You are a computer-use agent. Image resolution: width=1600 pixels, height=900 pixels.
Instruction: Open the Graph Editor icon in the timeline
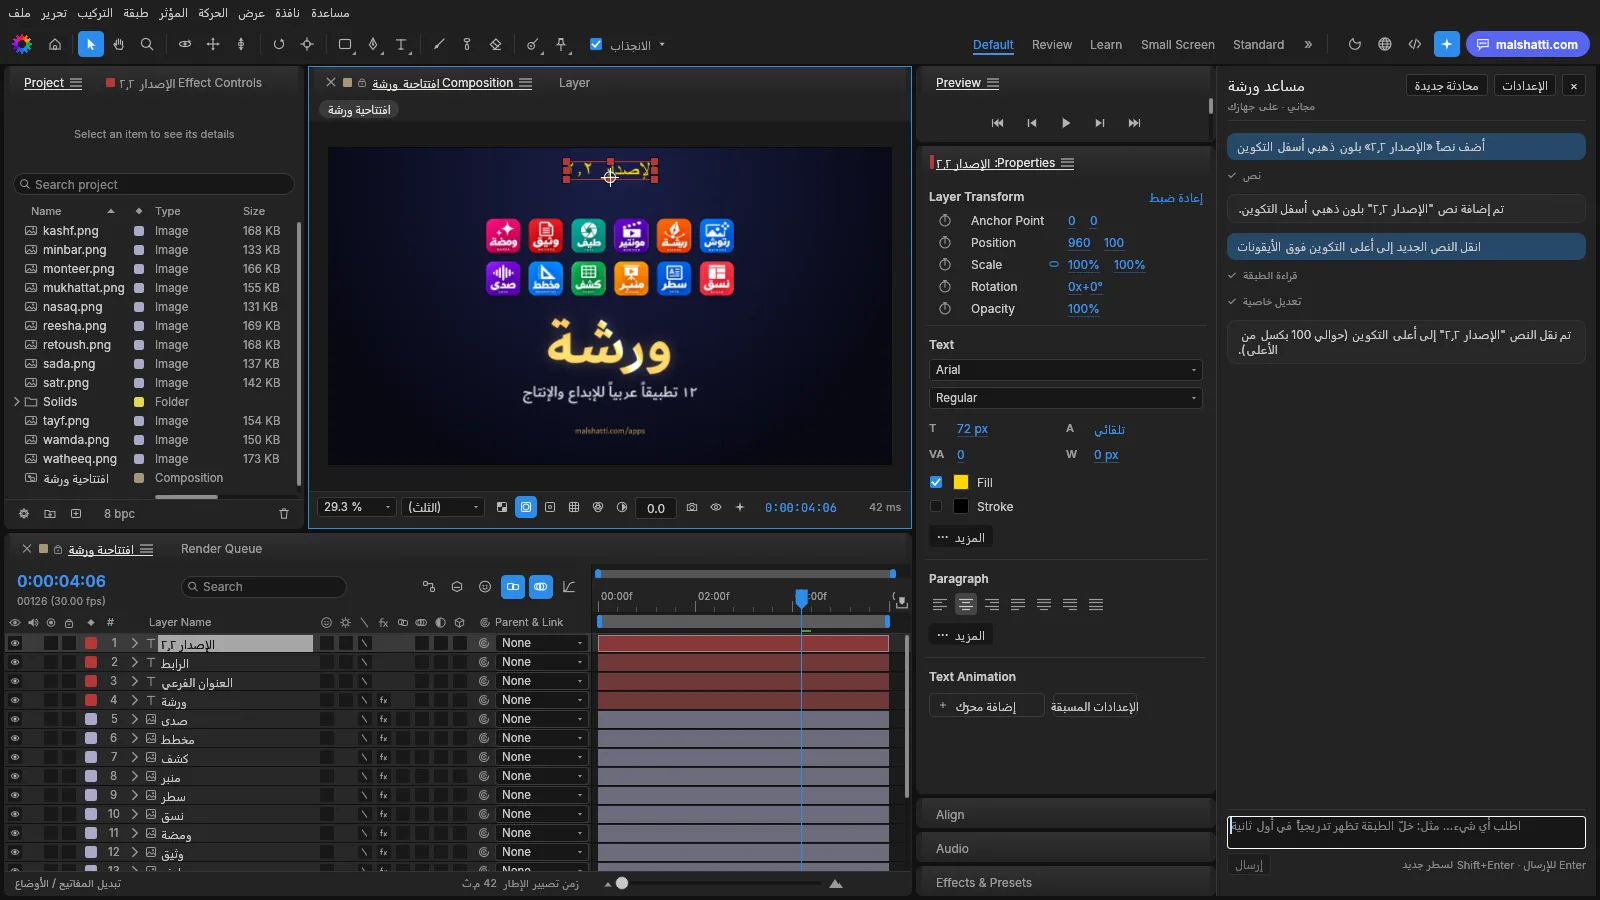pos(569,587)
